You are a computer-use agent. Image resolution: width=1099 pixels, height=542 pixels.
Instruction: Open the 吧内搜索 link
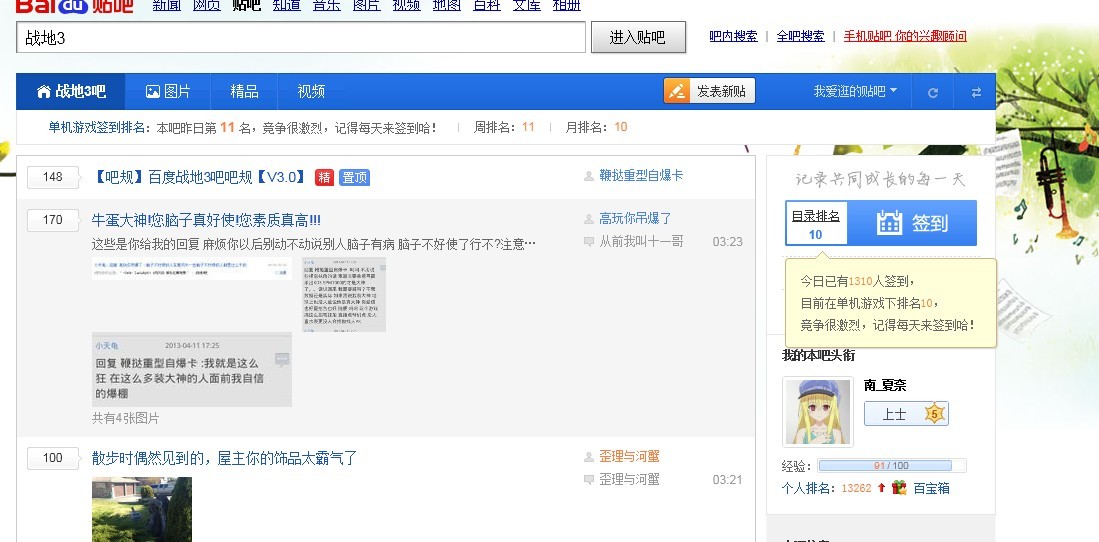click(733, 36)
